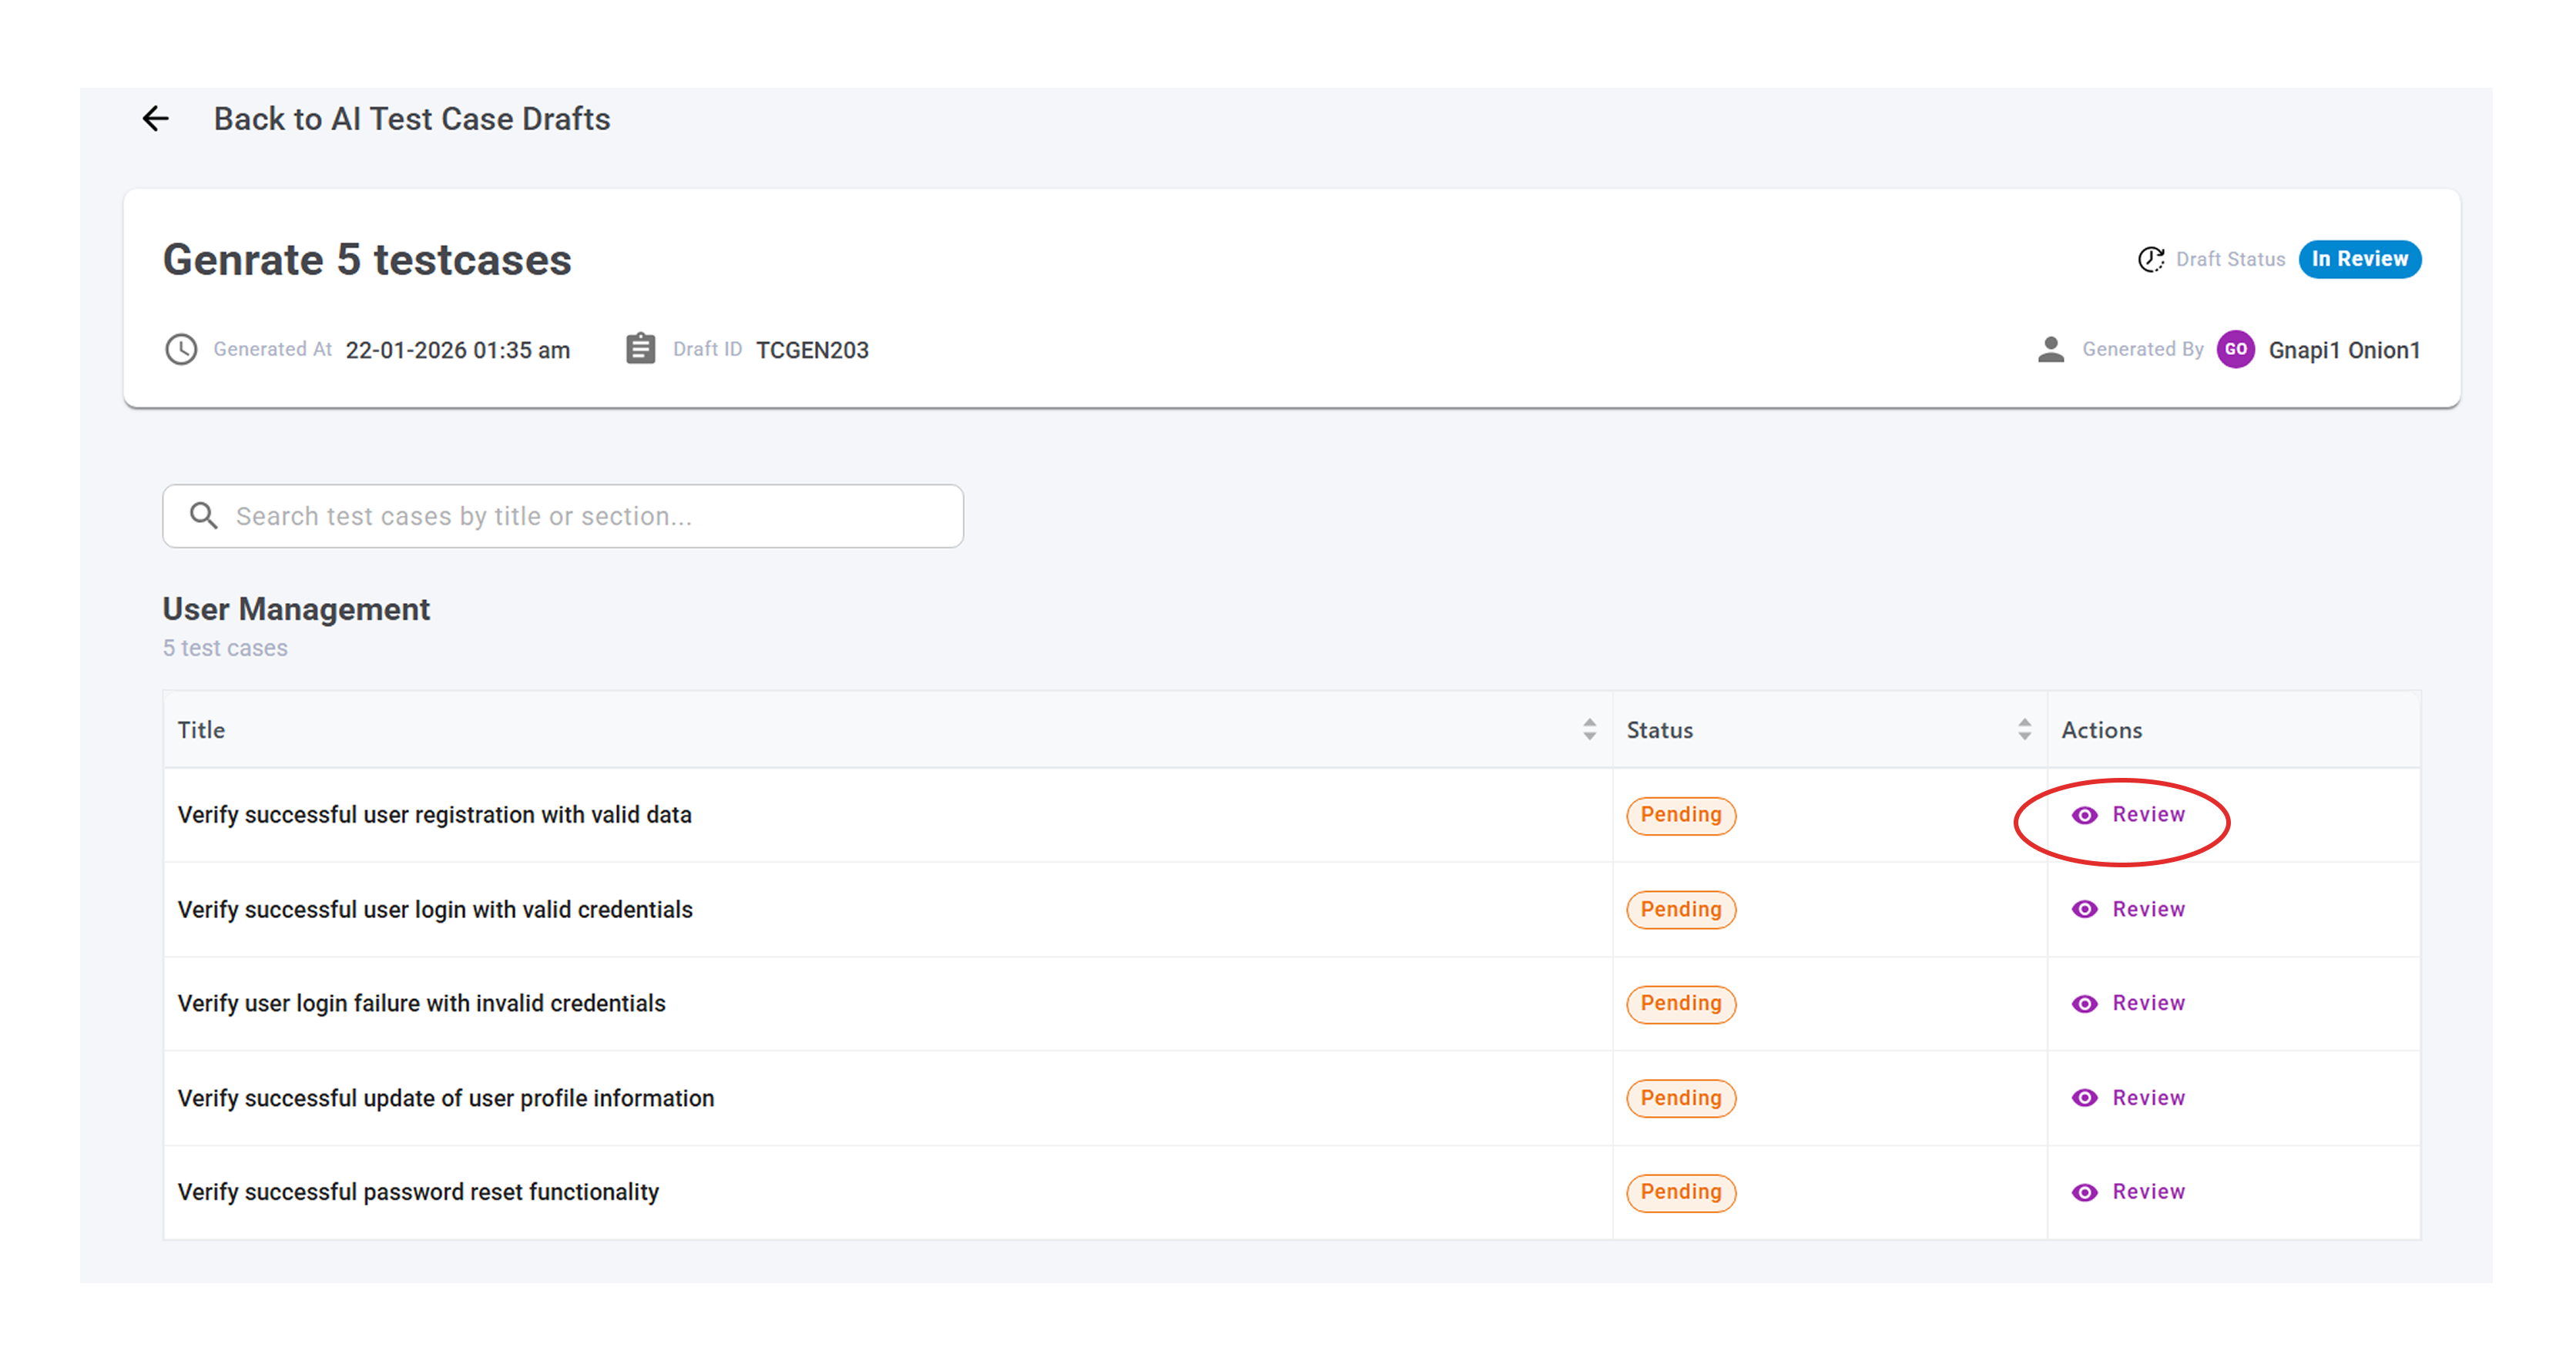Open Back to AI Test Case Drafts
This screenshot has width=2576, height=1371.
point(411,119)
